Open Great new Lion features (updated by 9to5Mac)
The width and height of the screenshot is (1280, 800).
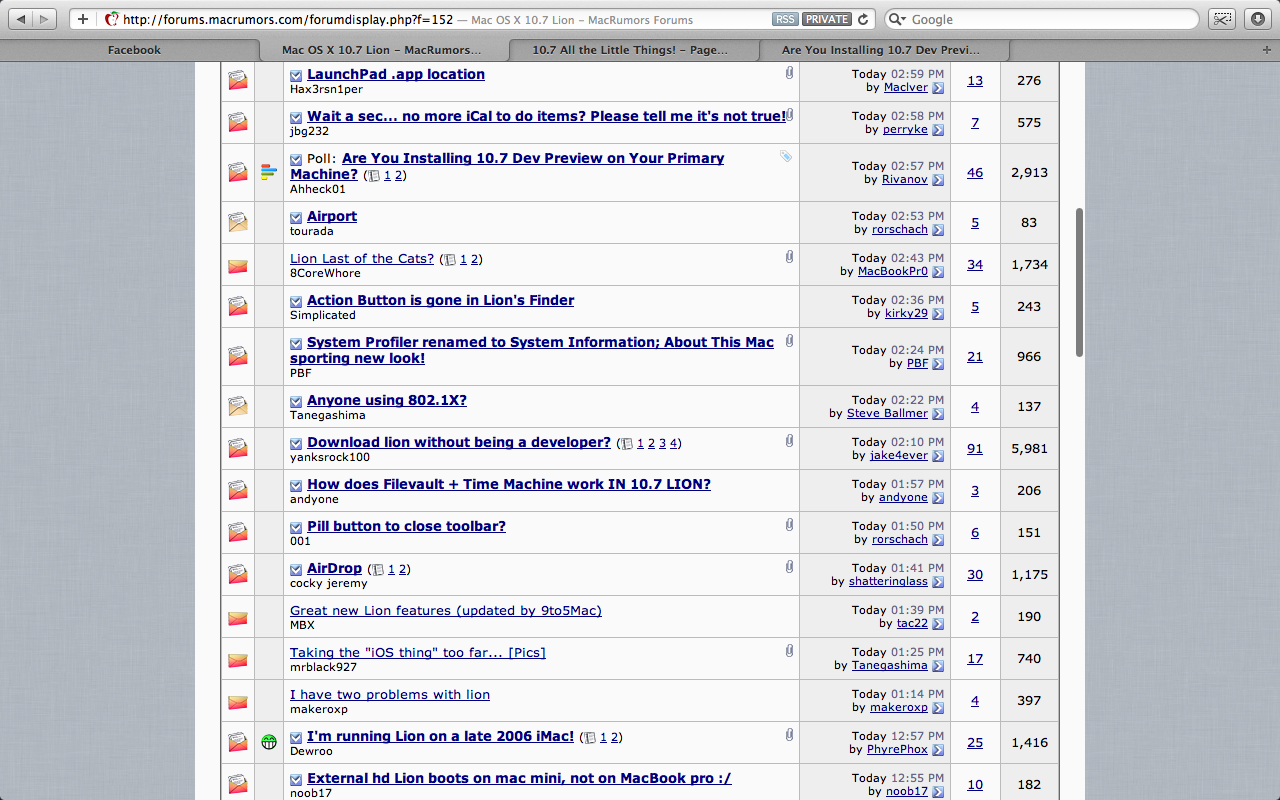pyautogui.click(x=446, y=610)
